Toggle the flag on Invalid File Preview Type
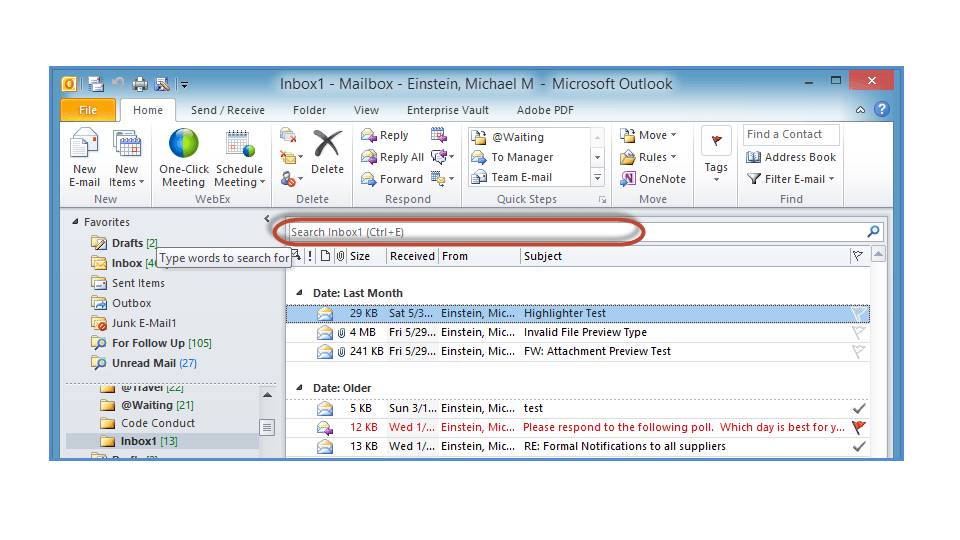 coord(858,332)
